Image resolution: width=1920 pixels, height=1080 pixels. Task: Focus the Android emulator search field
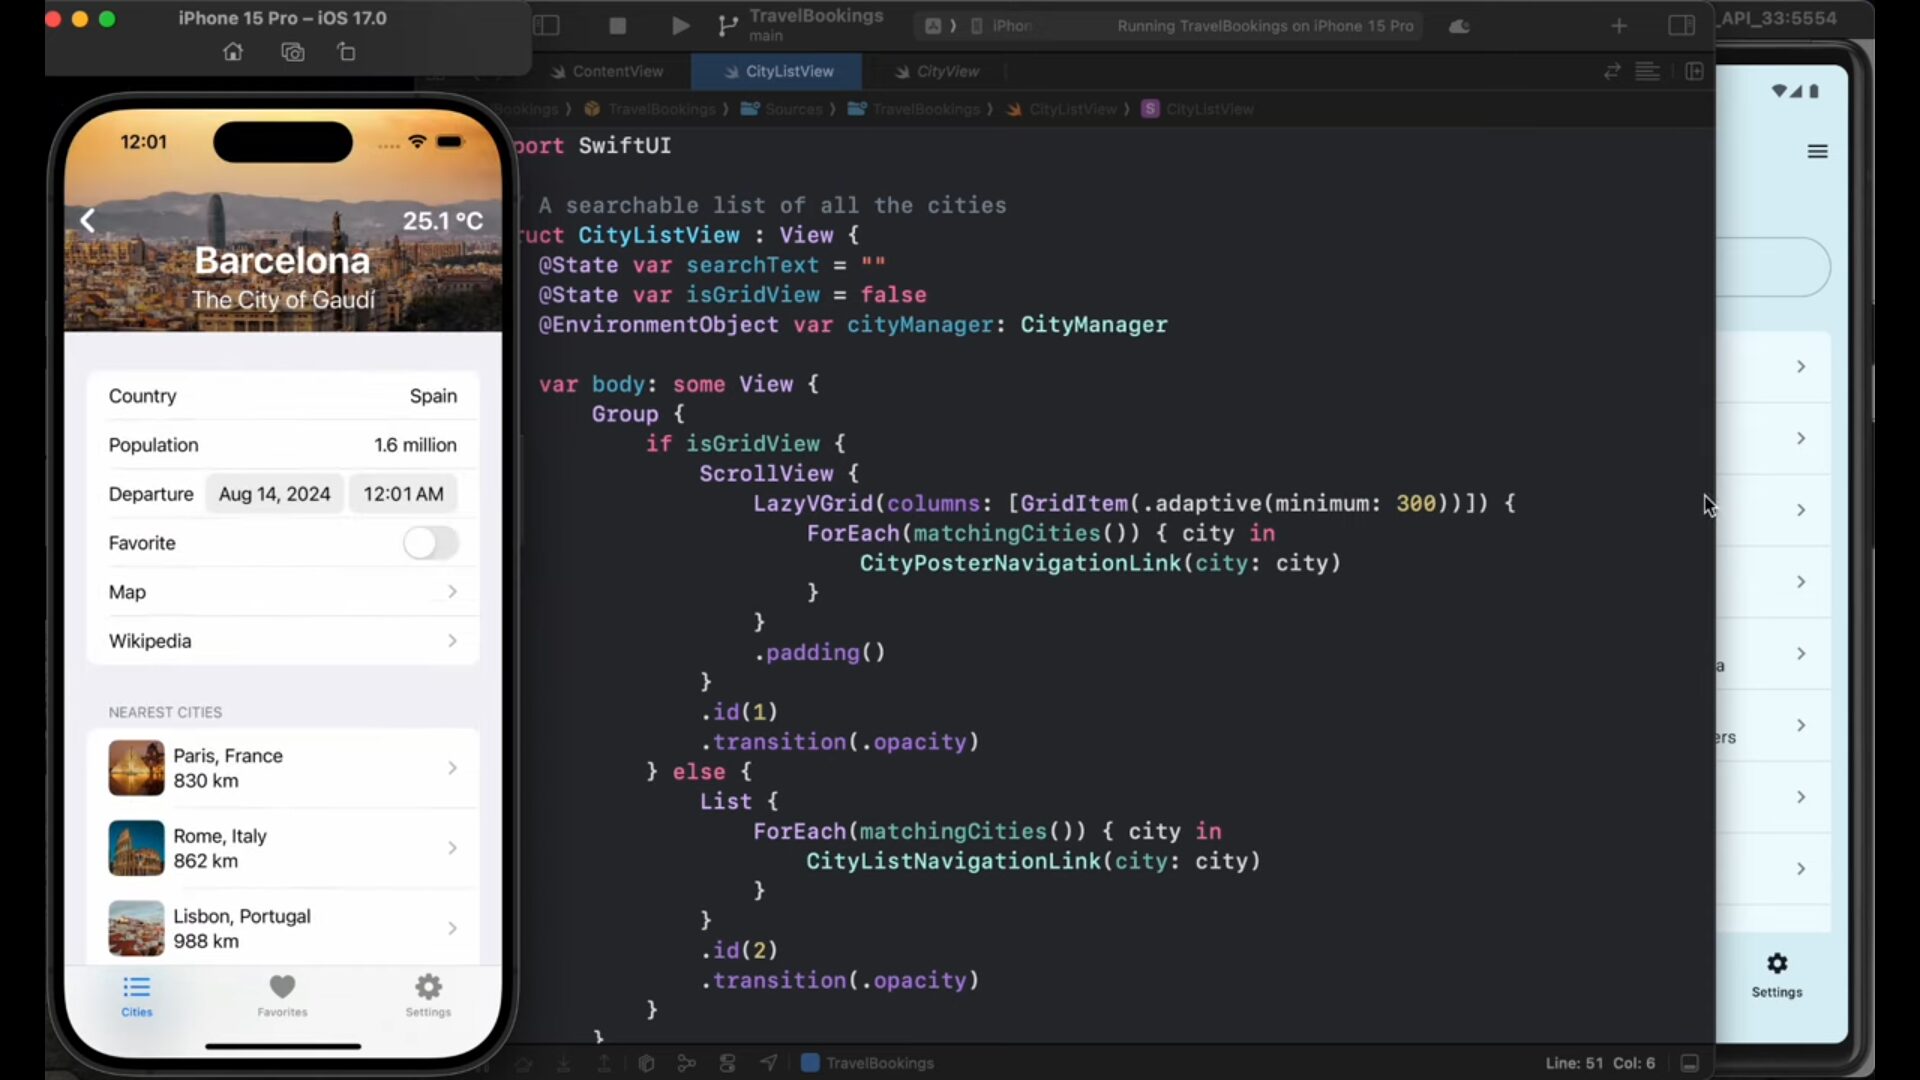[x=1773, y=267]
